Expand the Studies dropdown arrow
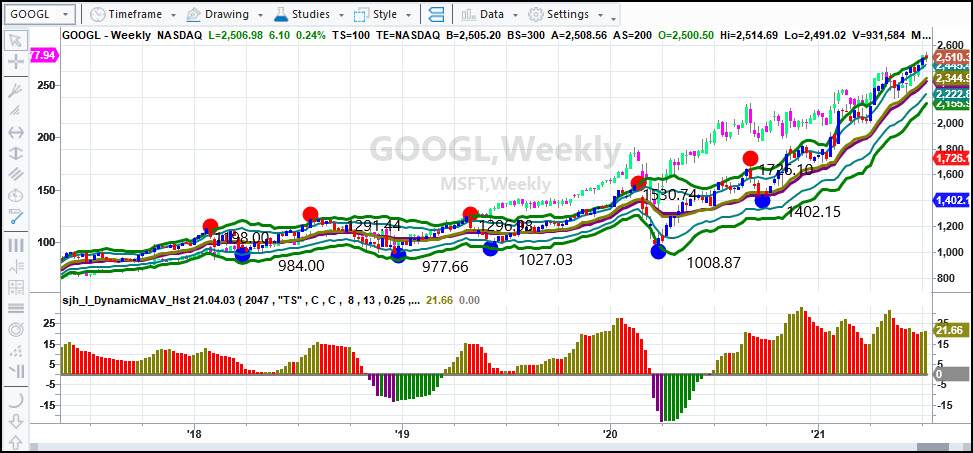The height and width of the screenshot is (453, 973). point(341,15)
